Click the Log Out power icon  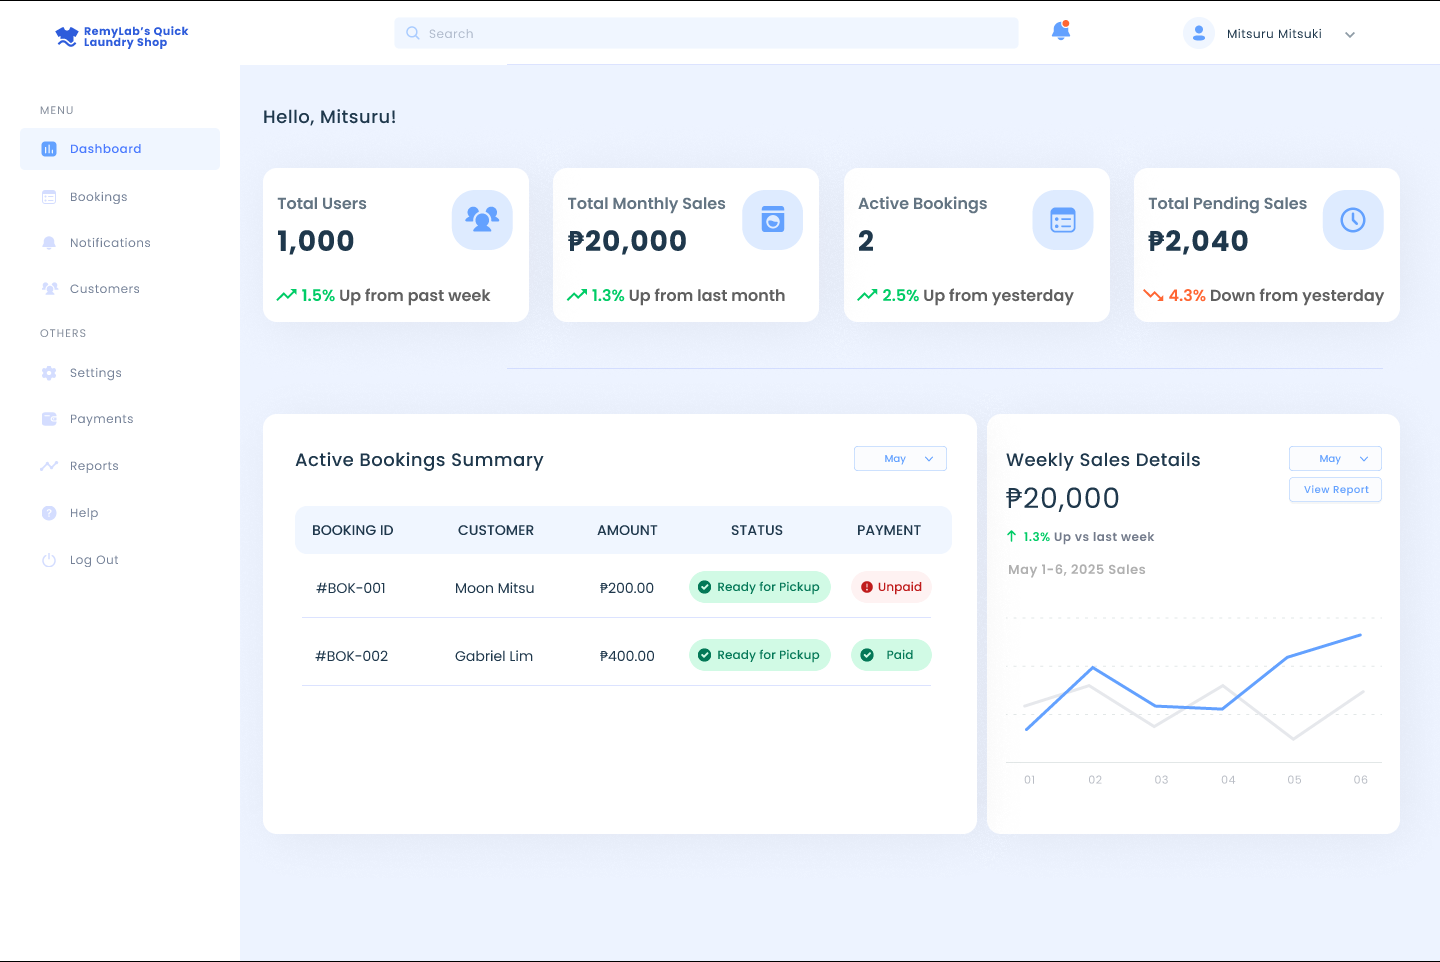point(50,559)
